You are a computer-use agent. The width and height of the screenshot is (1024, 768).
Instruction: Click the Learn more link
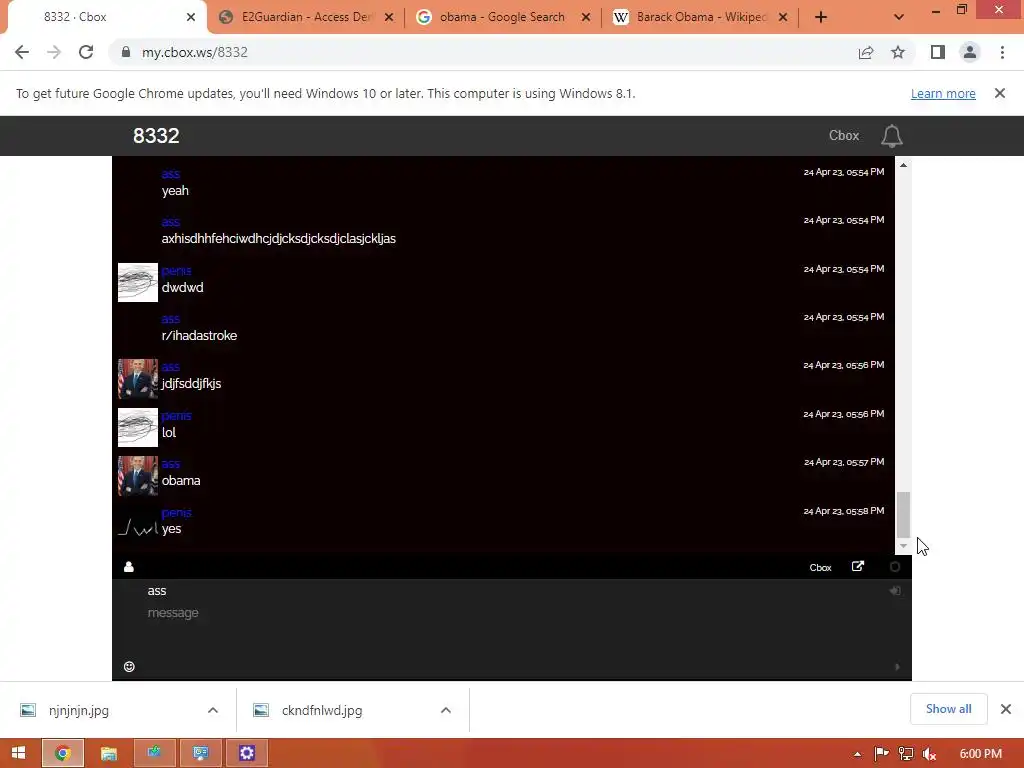tap(943, 93)
